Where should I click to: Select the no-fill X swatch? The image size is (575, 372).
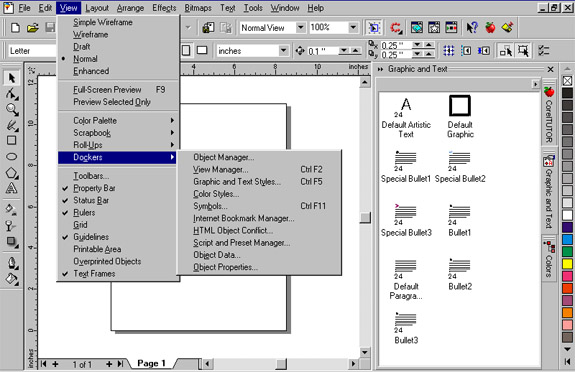(x=567, y=81)
